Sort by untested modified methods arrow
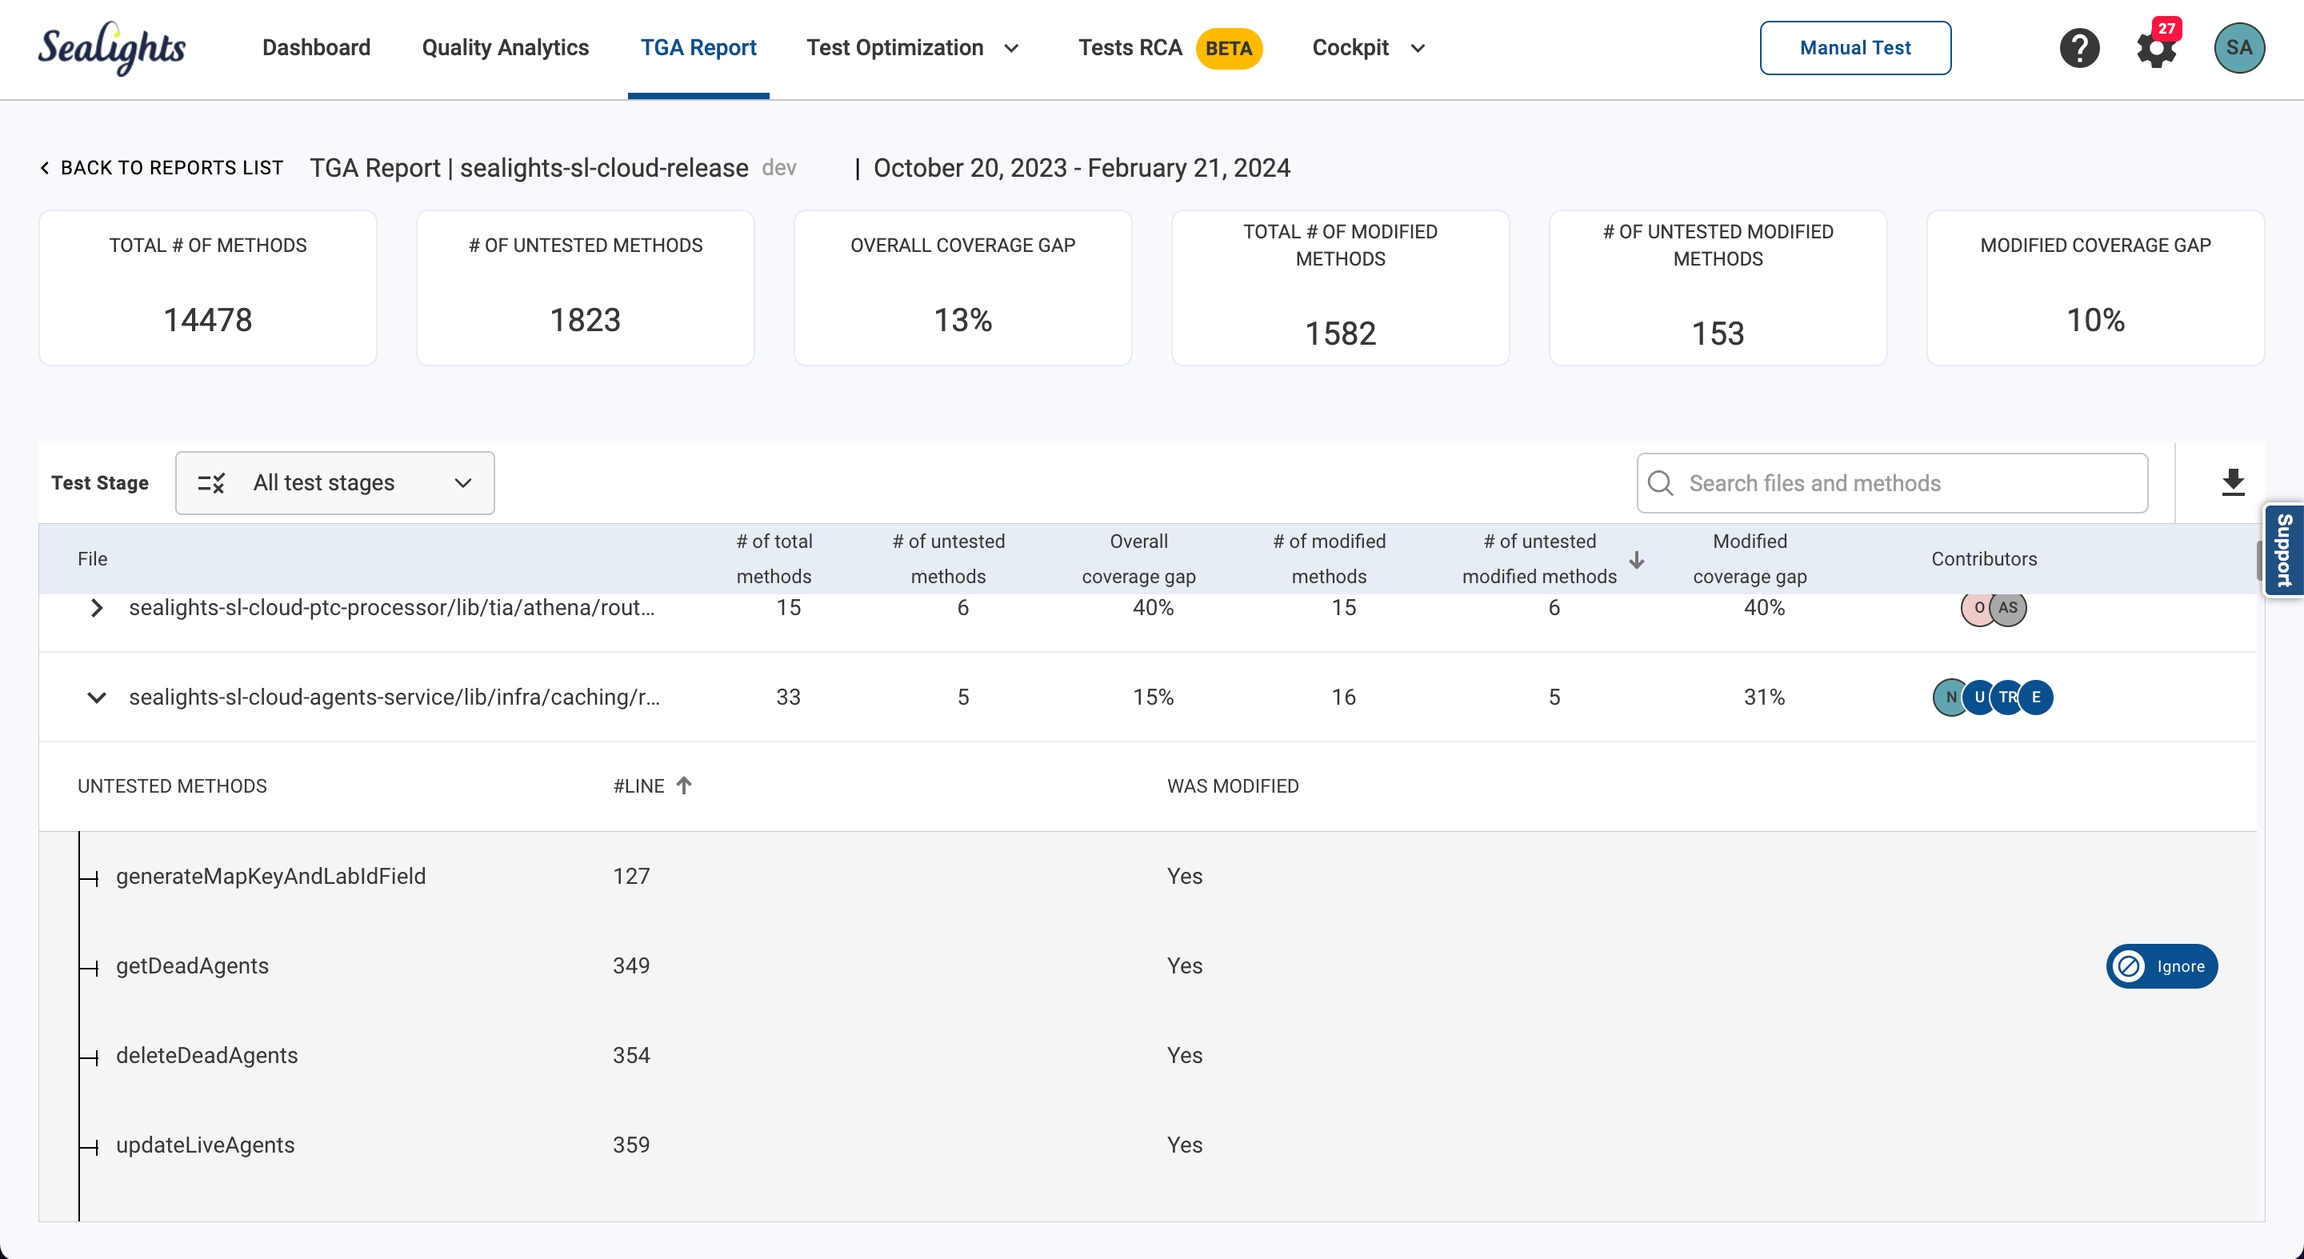Viewport: 2304px width, 1259px height. [1637, 560]
